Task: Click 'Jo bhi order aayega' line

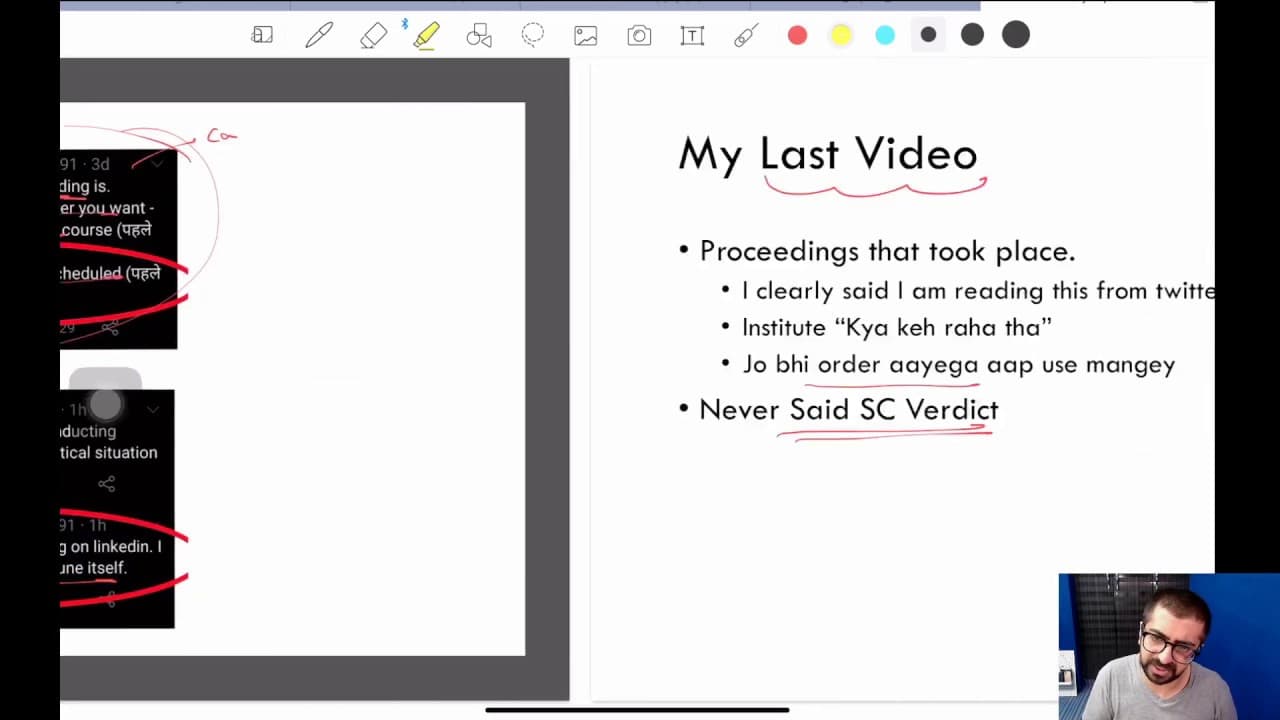Action: pyautogui.click(x=959, y=365)
